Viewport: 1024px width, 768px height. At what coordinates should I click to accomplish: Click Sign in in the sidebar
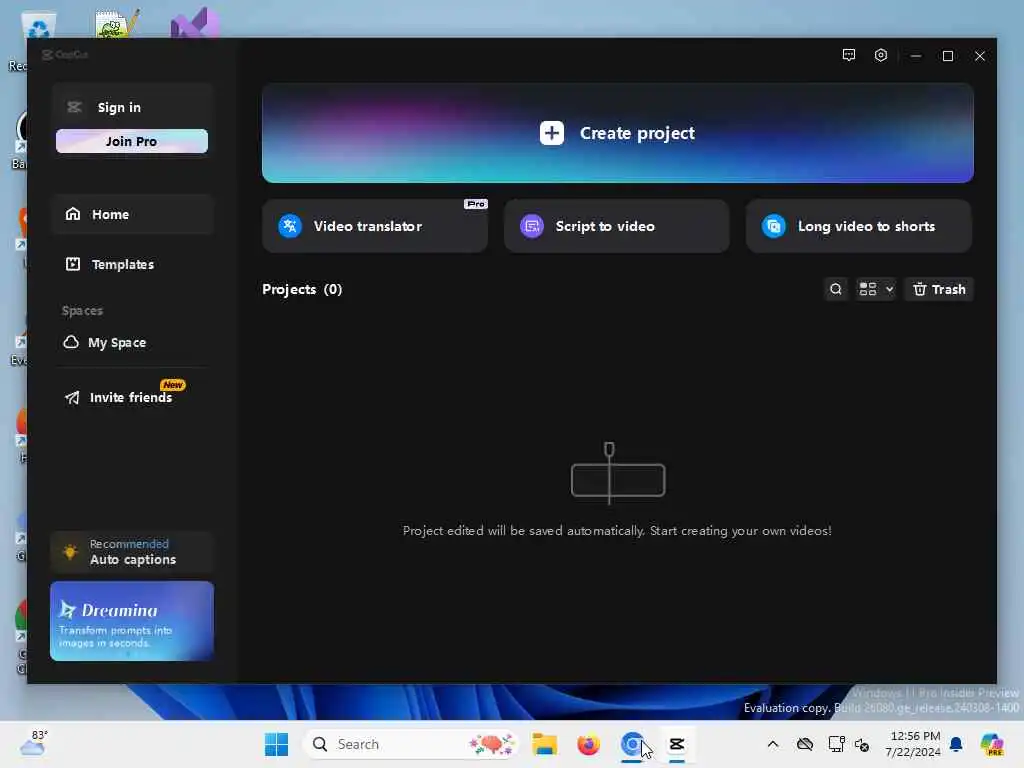click(x=119, y=107)
